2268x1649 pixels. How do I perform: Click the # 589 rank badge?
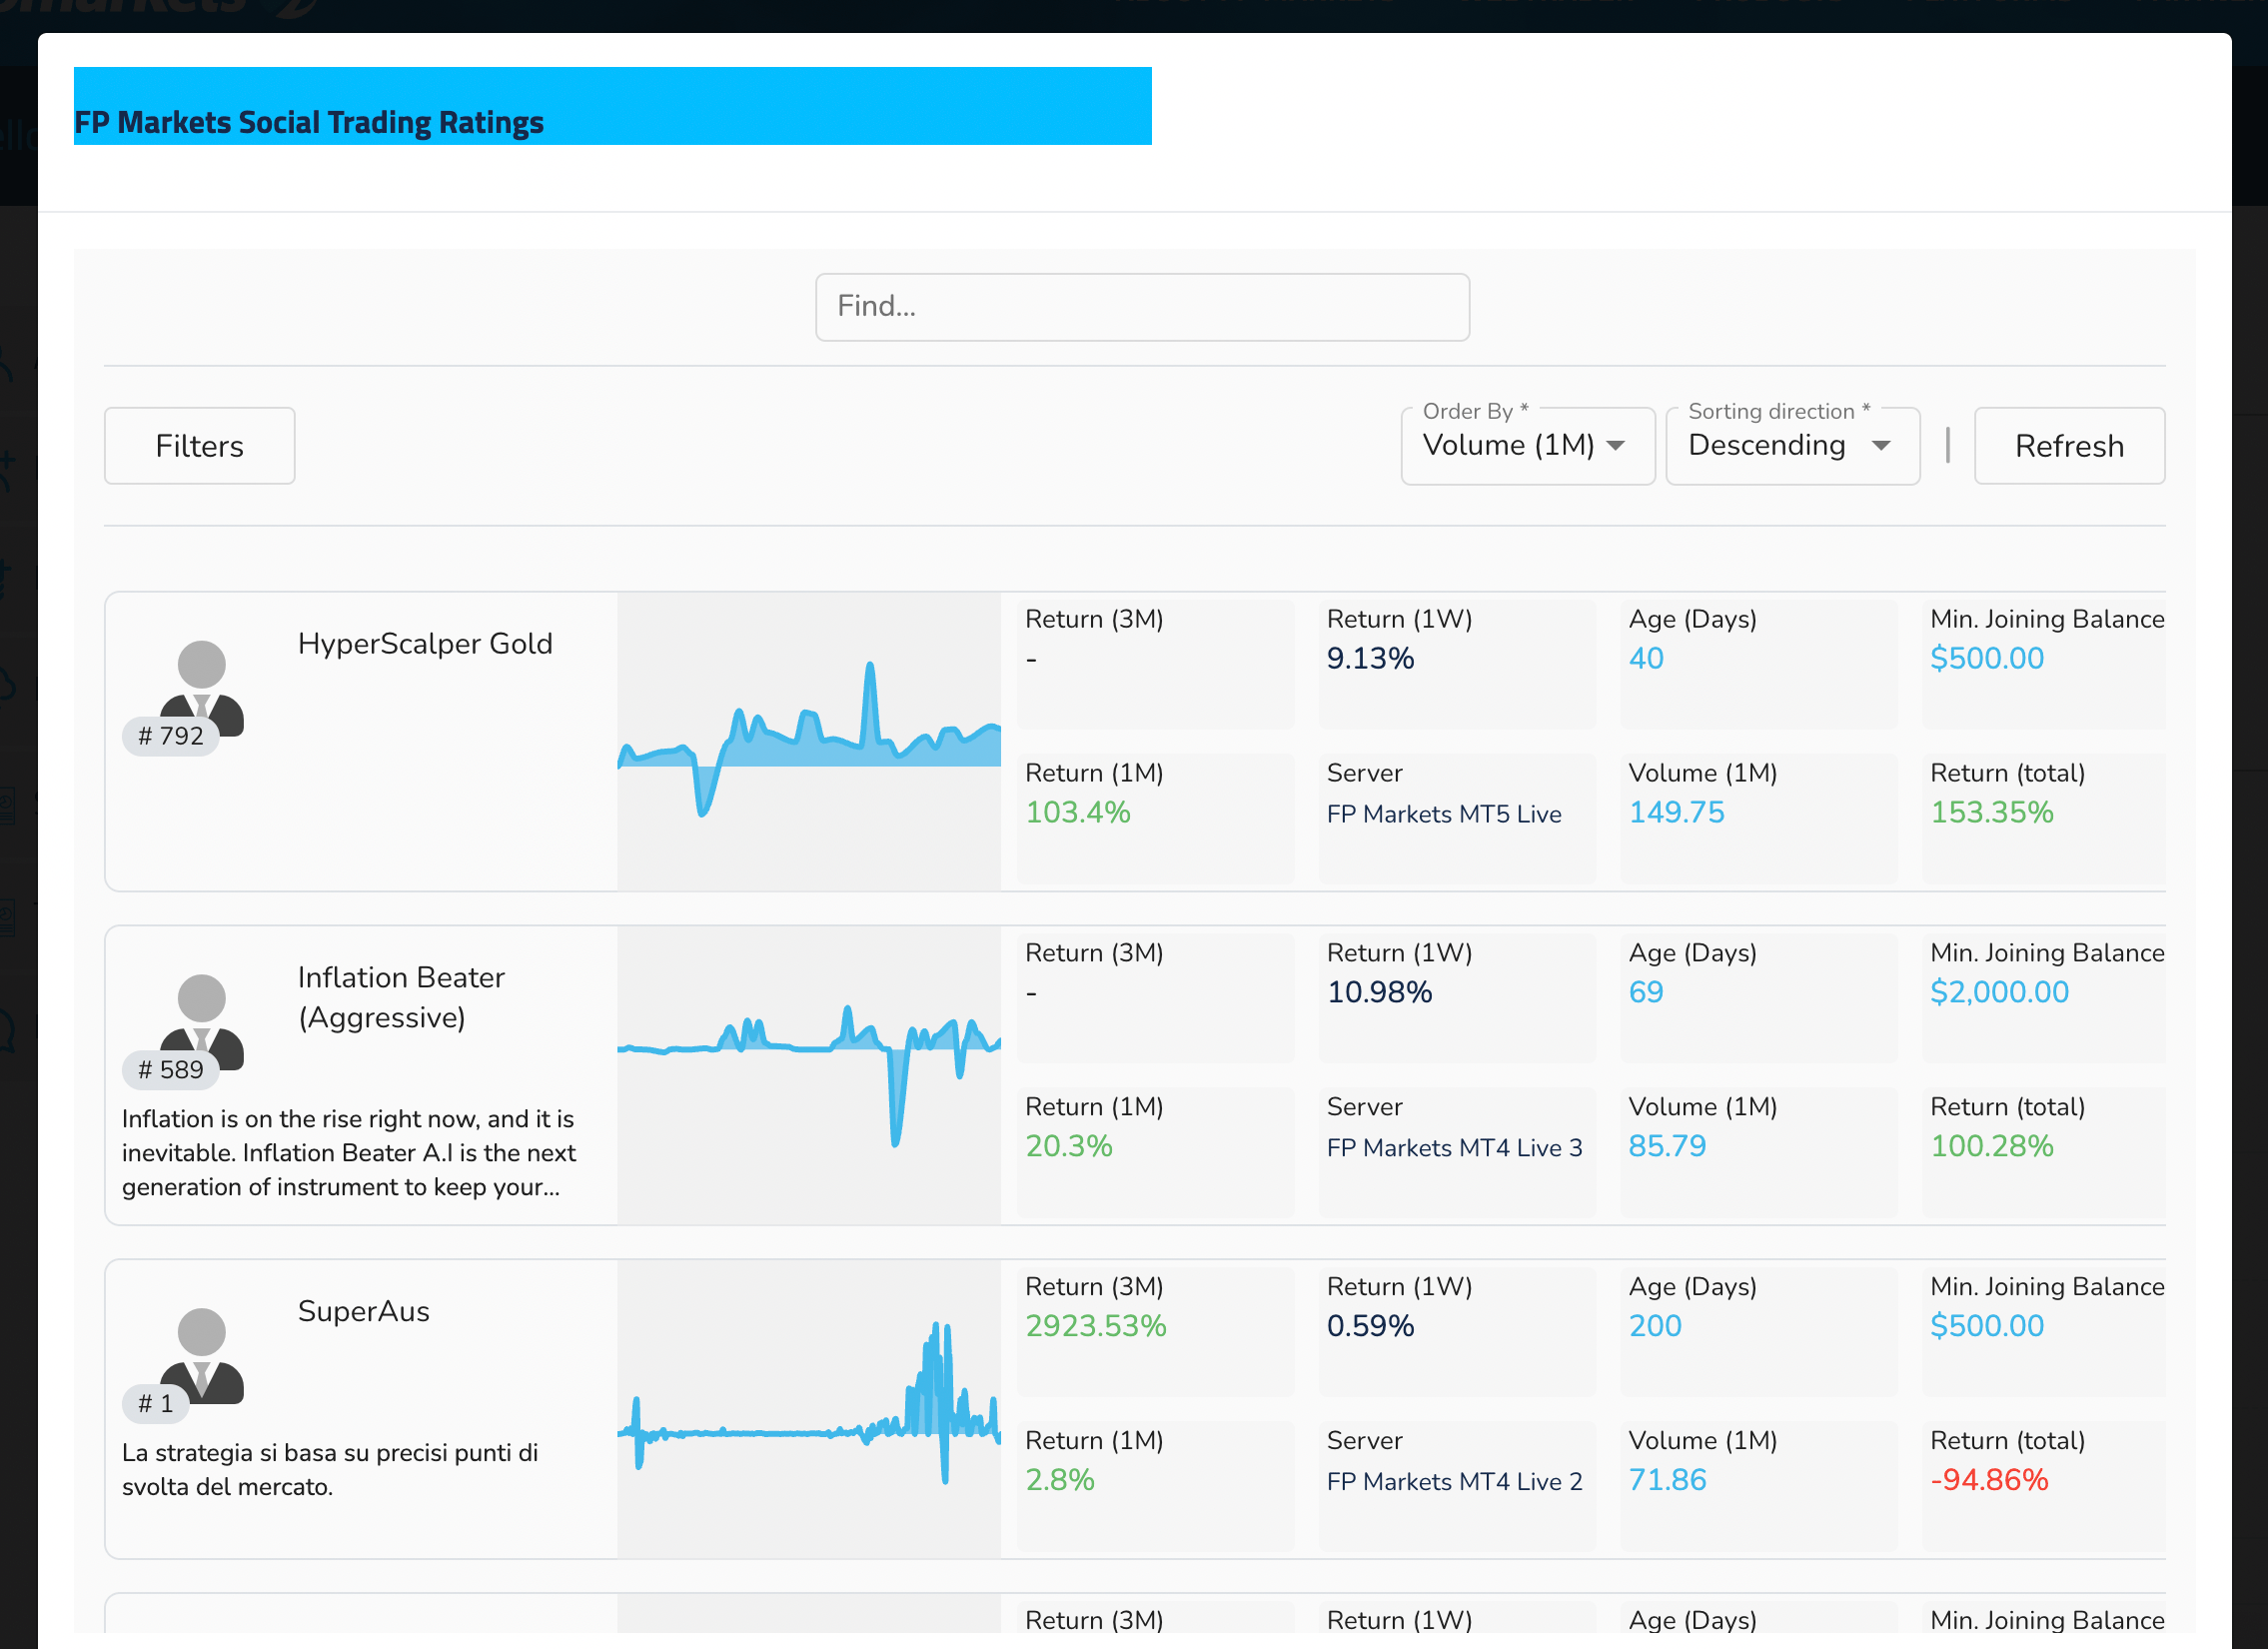point(171,1070)
